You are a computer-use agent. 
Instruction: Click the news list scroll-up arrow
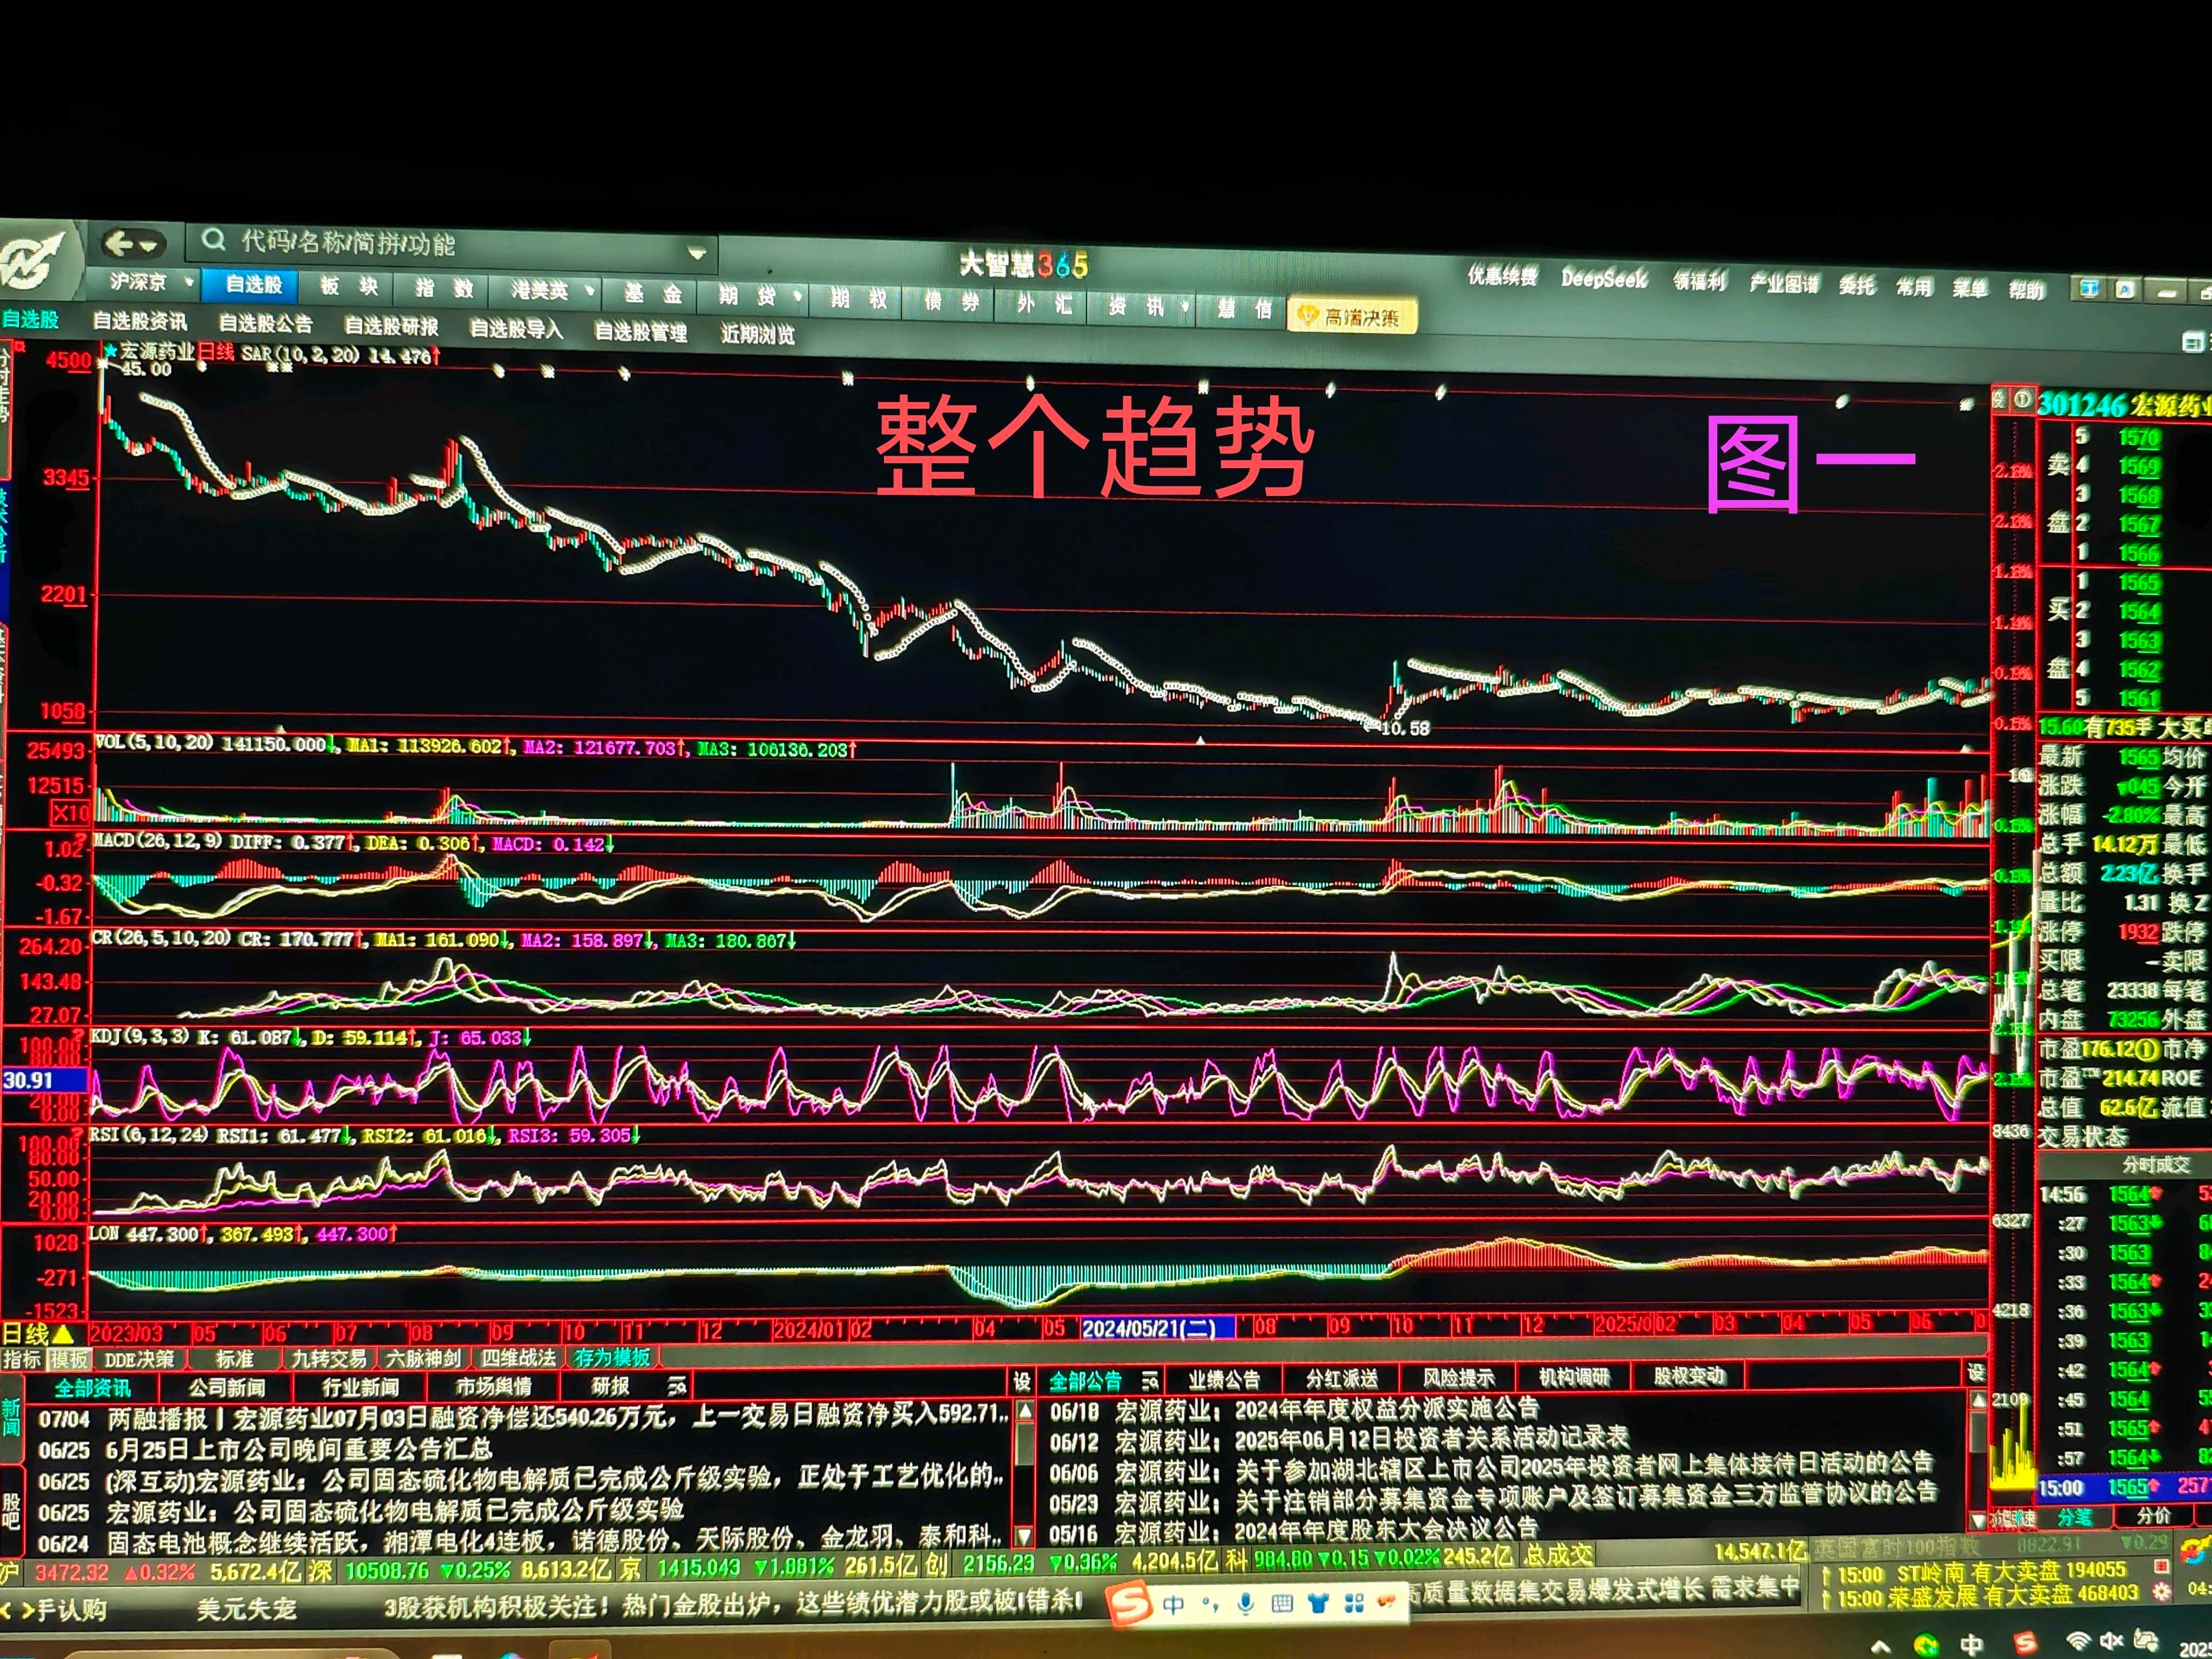click(1024, 1412)
